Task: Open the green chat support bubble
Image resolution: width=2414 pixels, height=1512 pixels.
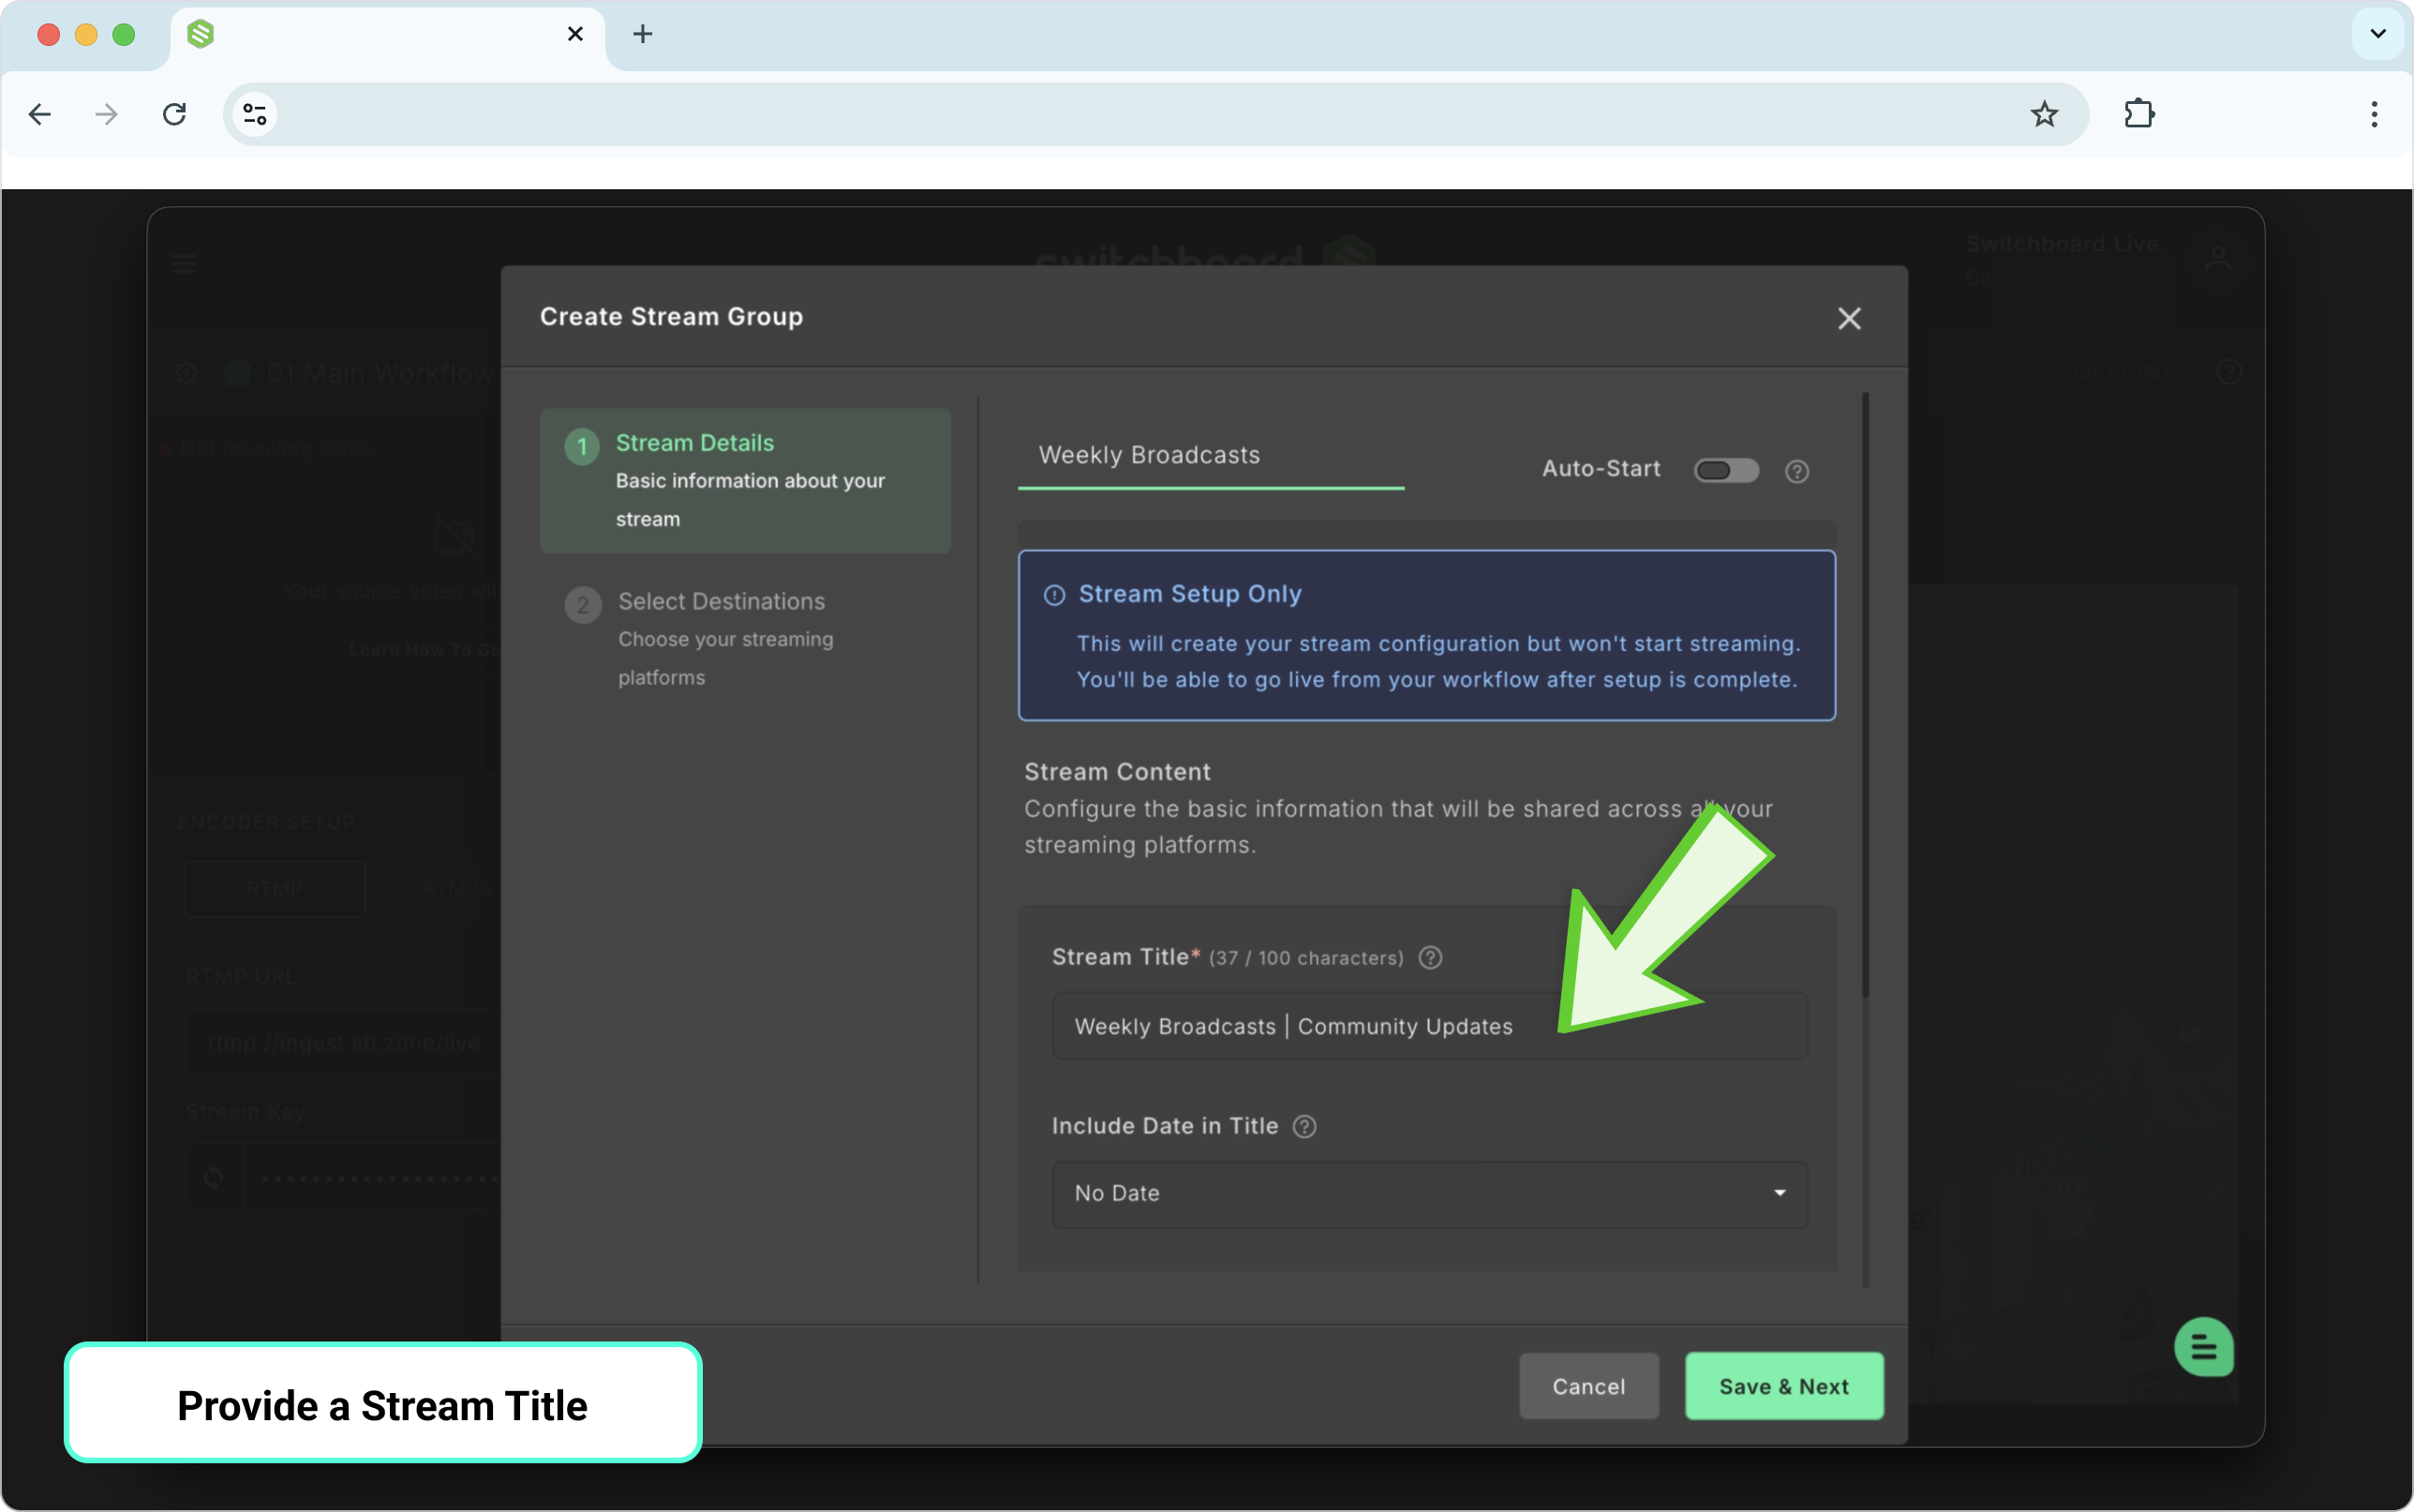Action: click(2203, 1347)
